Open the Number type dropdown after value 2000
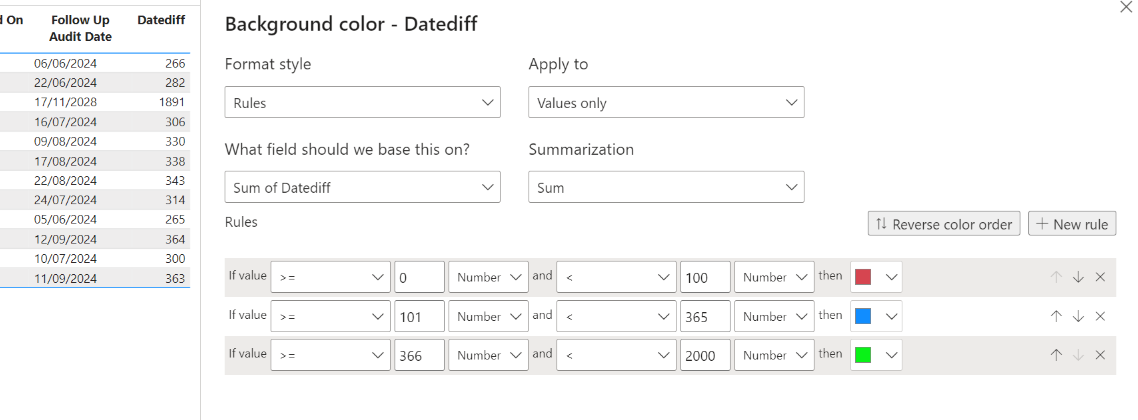Screen dimensions: 1138x420 (774, 355)
